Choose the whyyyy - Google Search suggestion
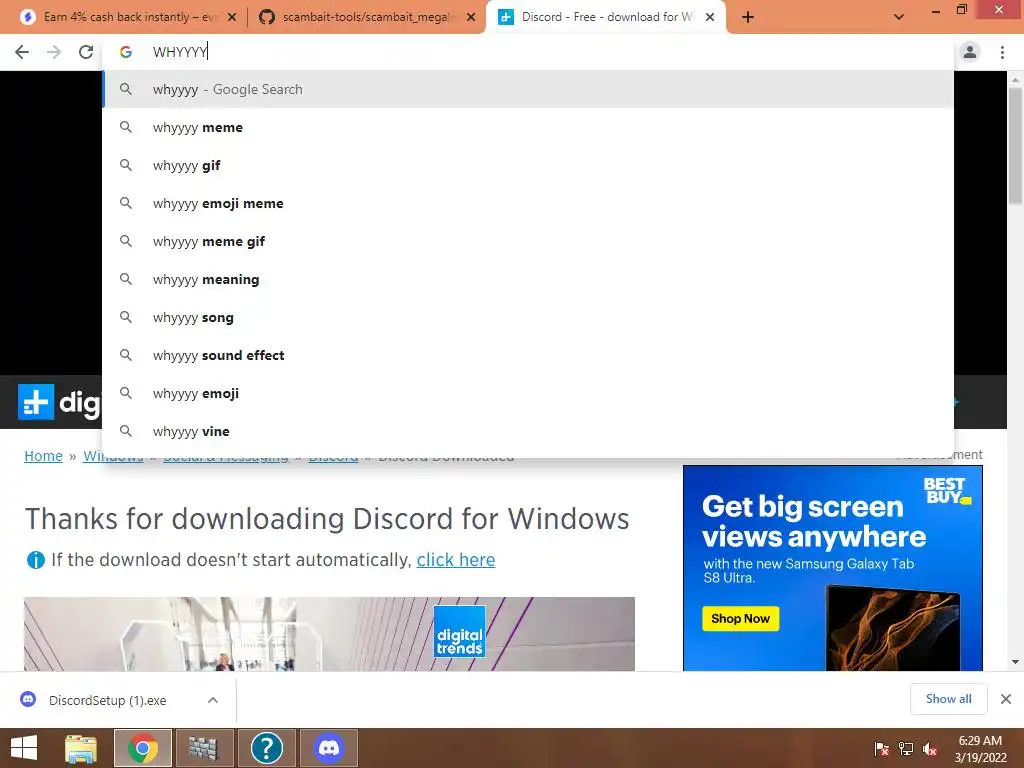This screenshot has height=768, width=1024. (528, 89)
